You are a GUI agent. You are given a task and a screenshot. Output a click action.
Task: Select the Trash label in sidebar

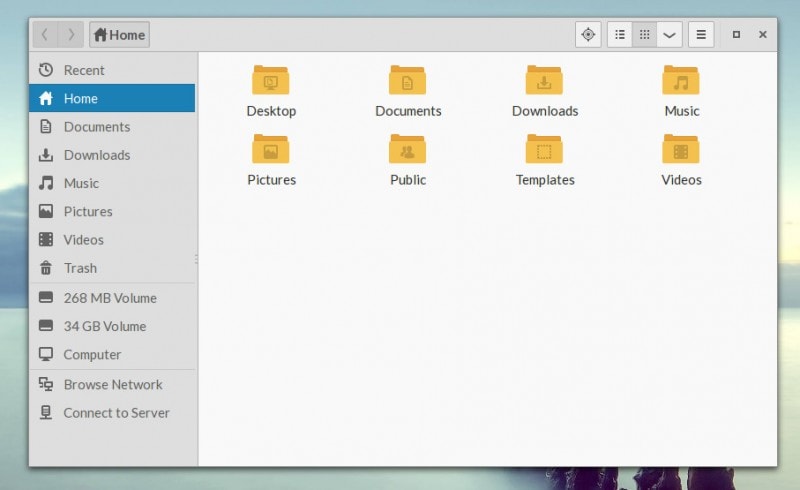point(80,268)
